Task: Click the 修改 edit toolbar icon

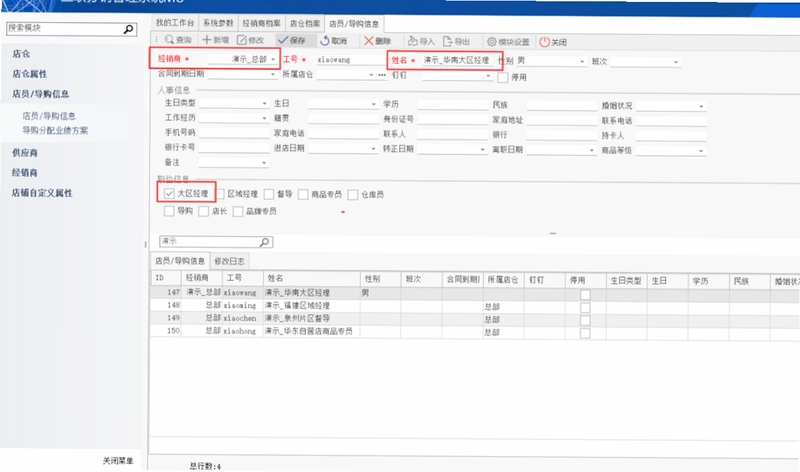Action: (242, 40)
